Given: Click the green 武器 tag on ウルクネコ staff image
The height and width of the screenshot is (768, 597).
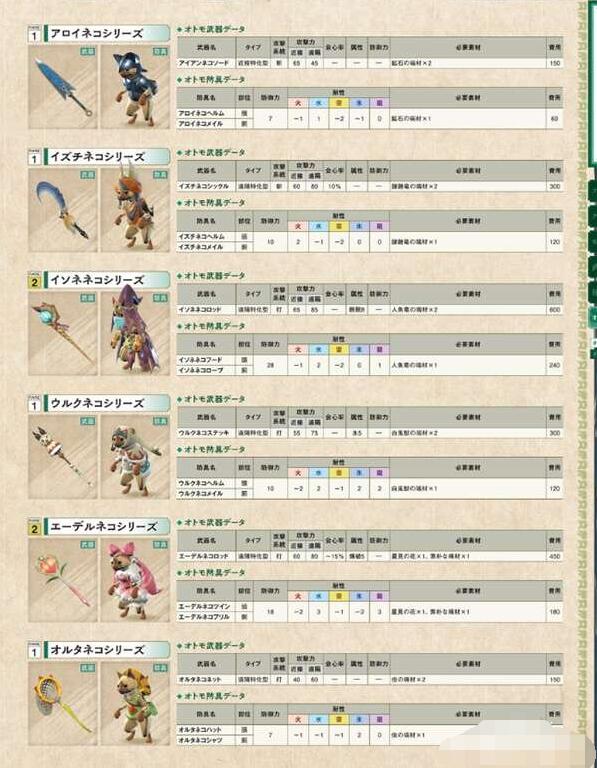Looking at the screenshot, I should point(88,421).
